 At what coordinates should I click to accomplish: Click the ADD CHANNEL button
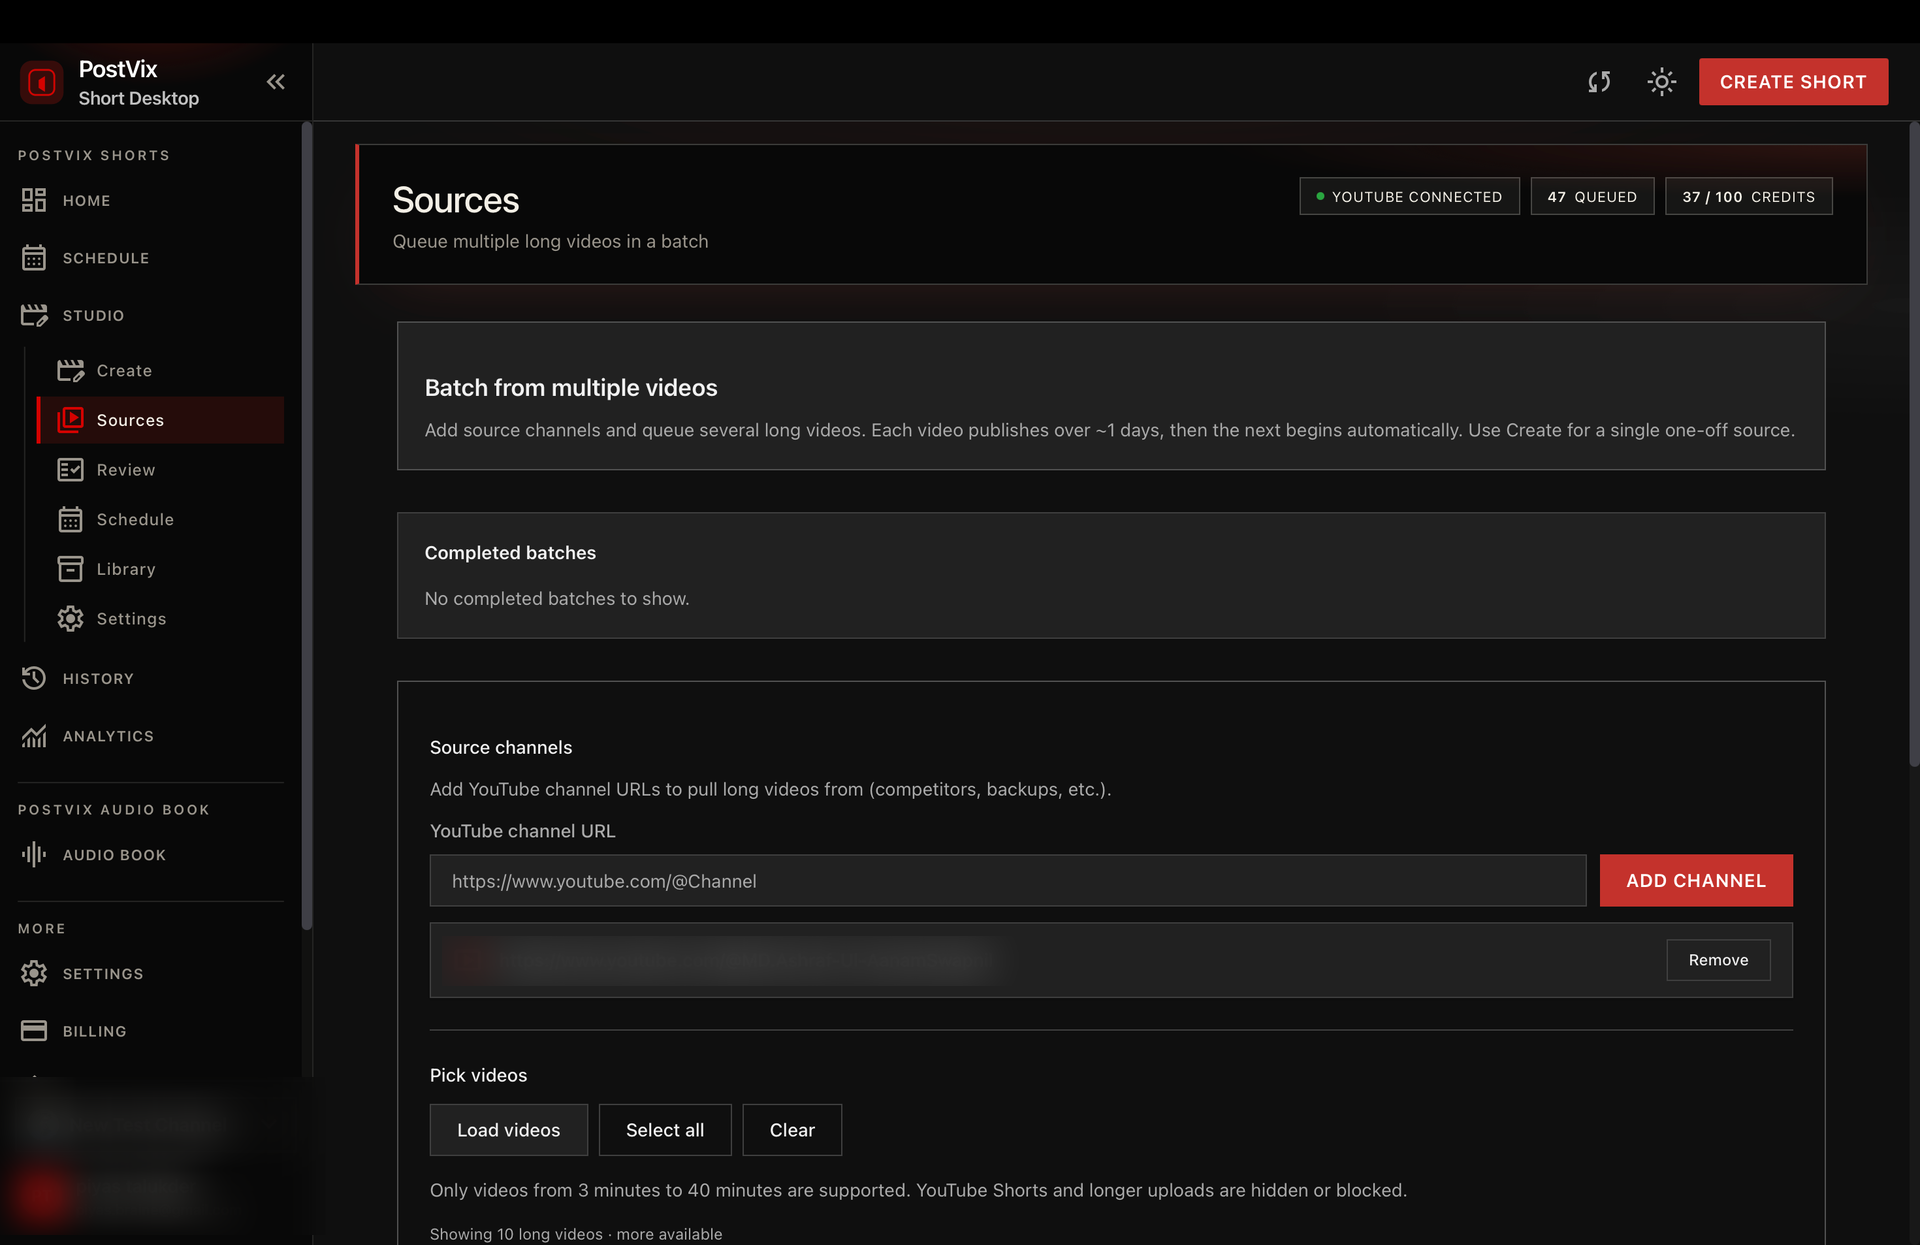pyautogui.click(x=1696, y=881)
